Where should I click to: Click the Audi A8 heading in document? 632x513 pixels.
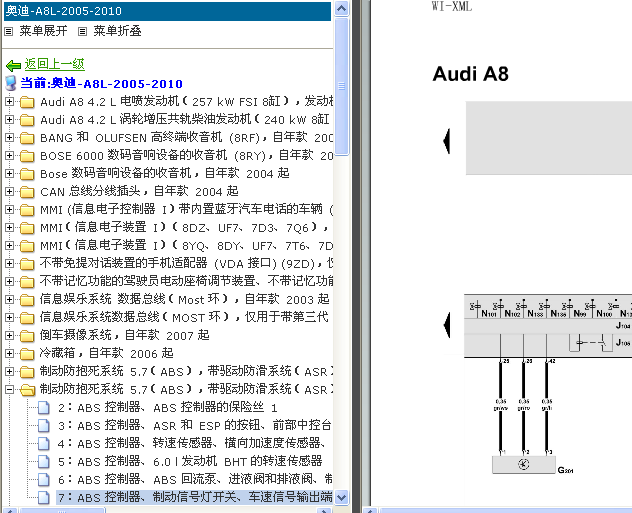pyautogui.click(x=470, y=74)
